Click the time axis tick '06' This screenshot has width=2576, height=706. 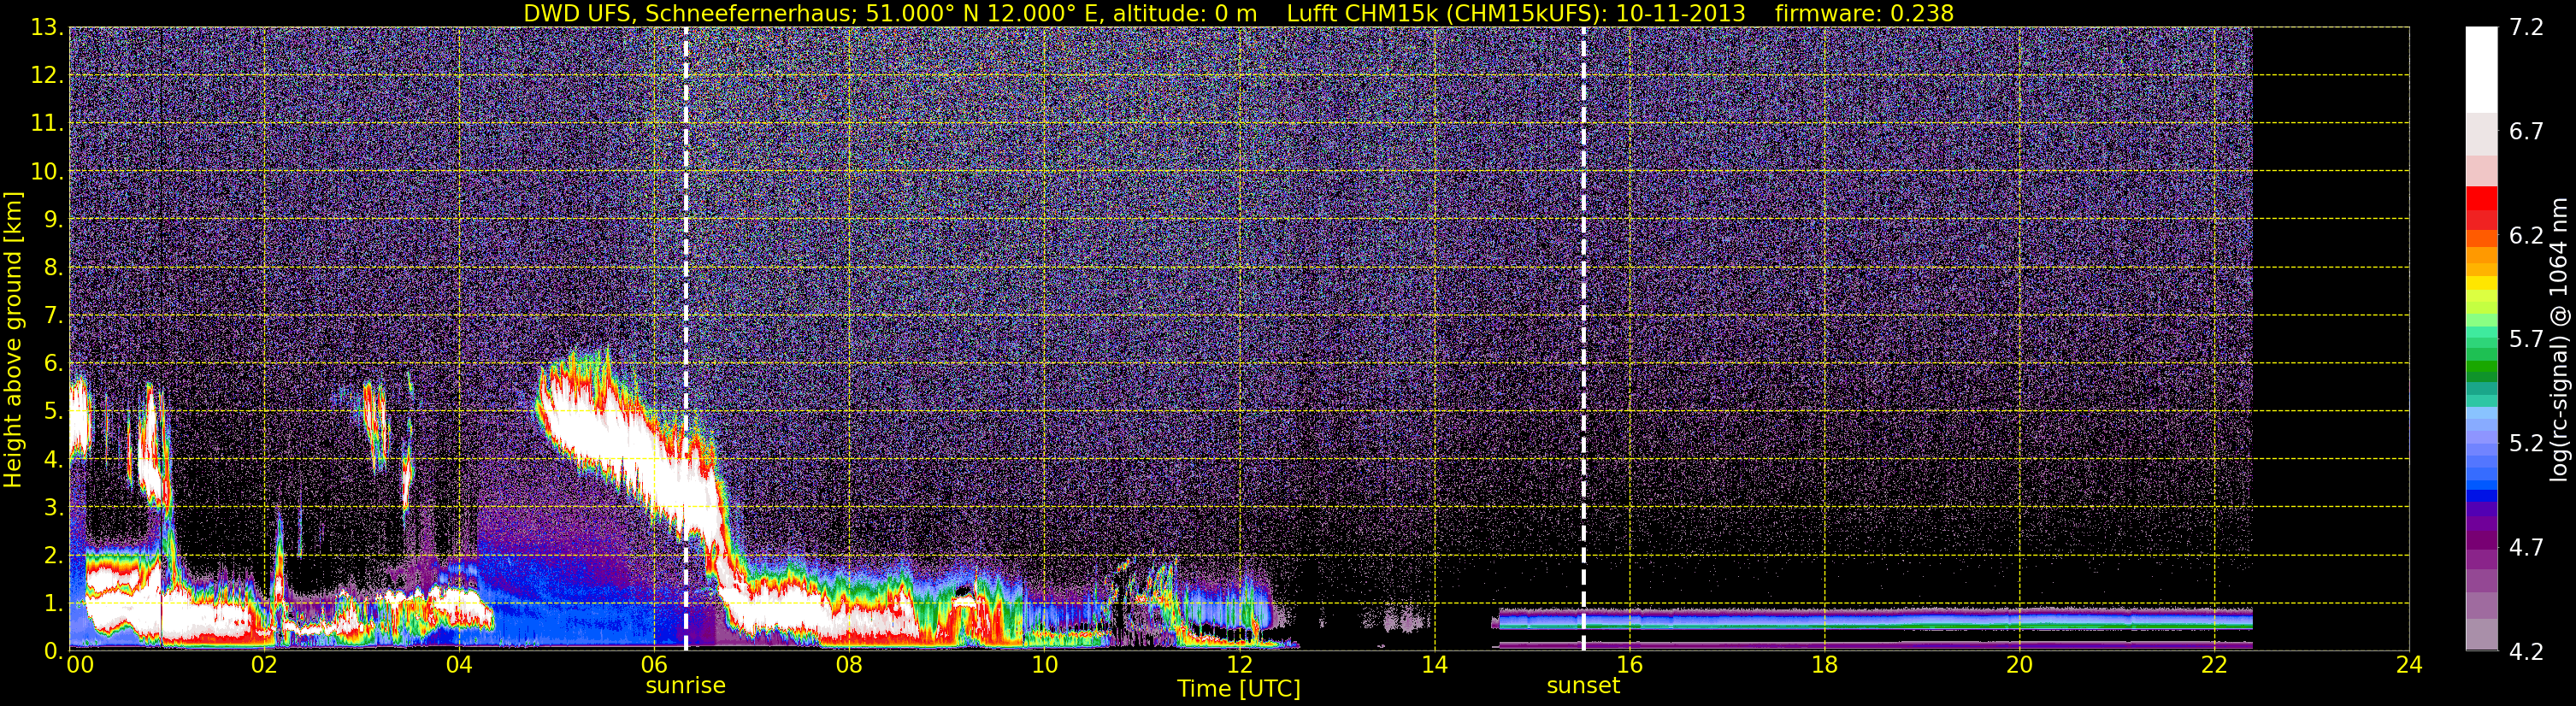(654, 666)
